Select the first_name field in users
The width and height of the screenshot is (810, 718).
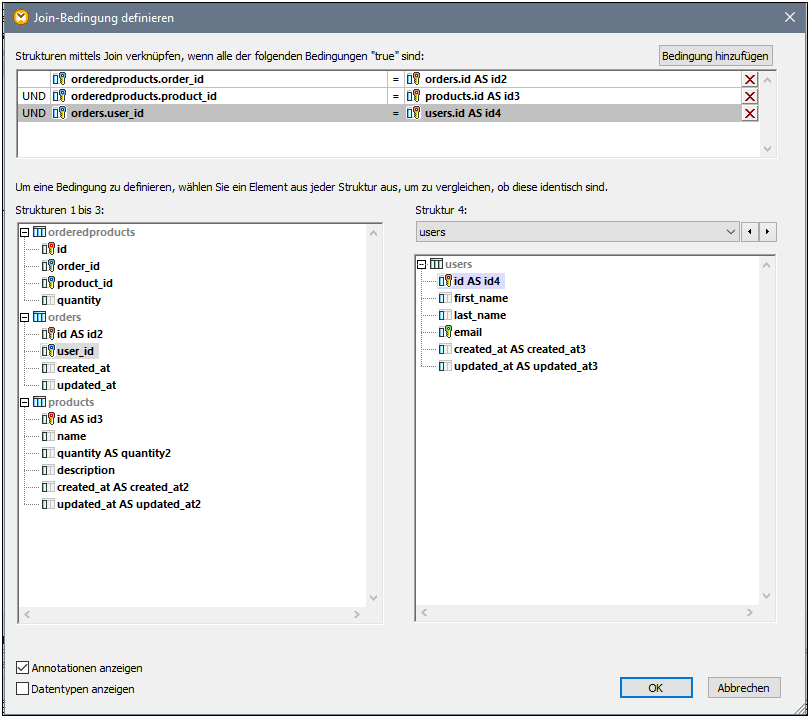(480, 298)
